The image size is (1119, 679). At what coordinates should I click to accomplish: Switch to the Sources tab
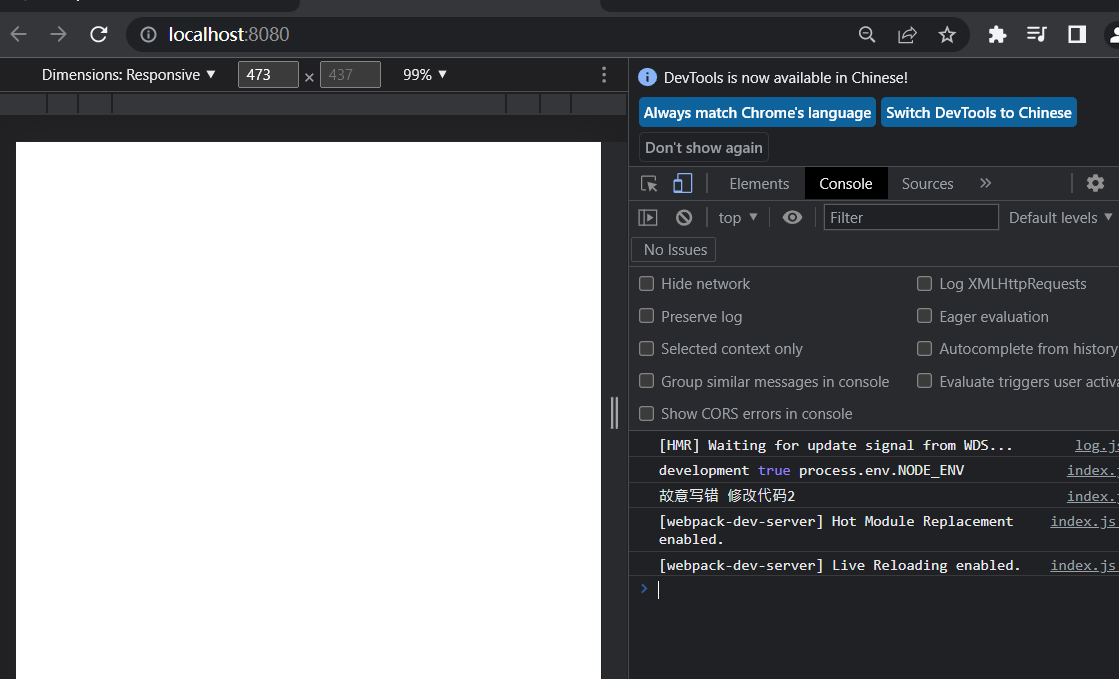click(927, 183)
